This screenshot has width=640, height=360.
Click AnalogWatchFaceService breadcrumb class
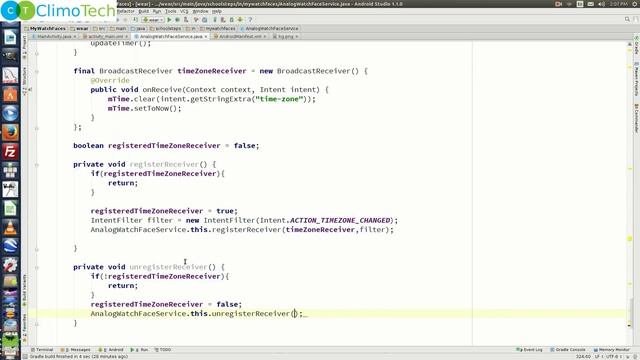click(x=269, y=29)
